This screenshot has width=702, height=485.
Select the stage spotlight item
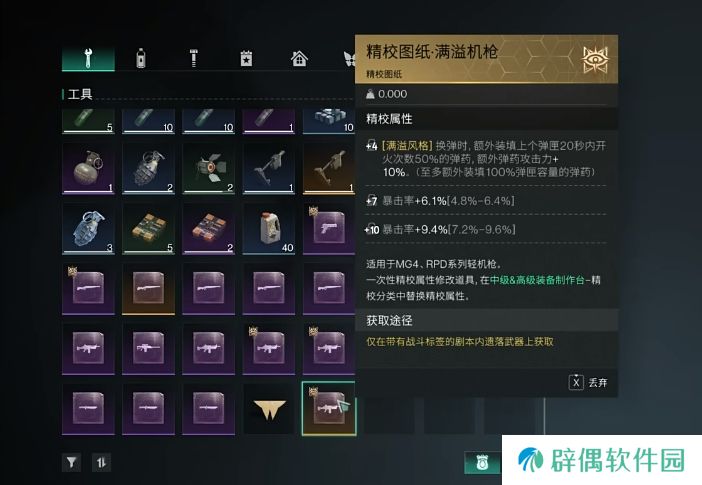[209, 168]
